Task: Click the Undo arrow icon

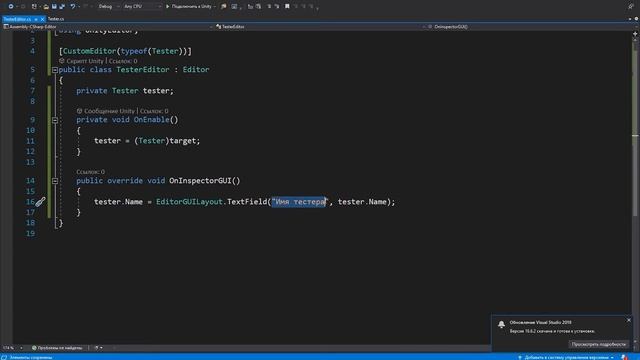Action: 73,7
